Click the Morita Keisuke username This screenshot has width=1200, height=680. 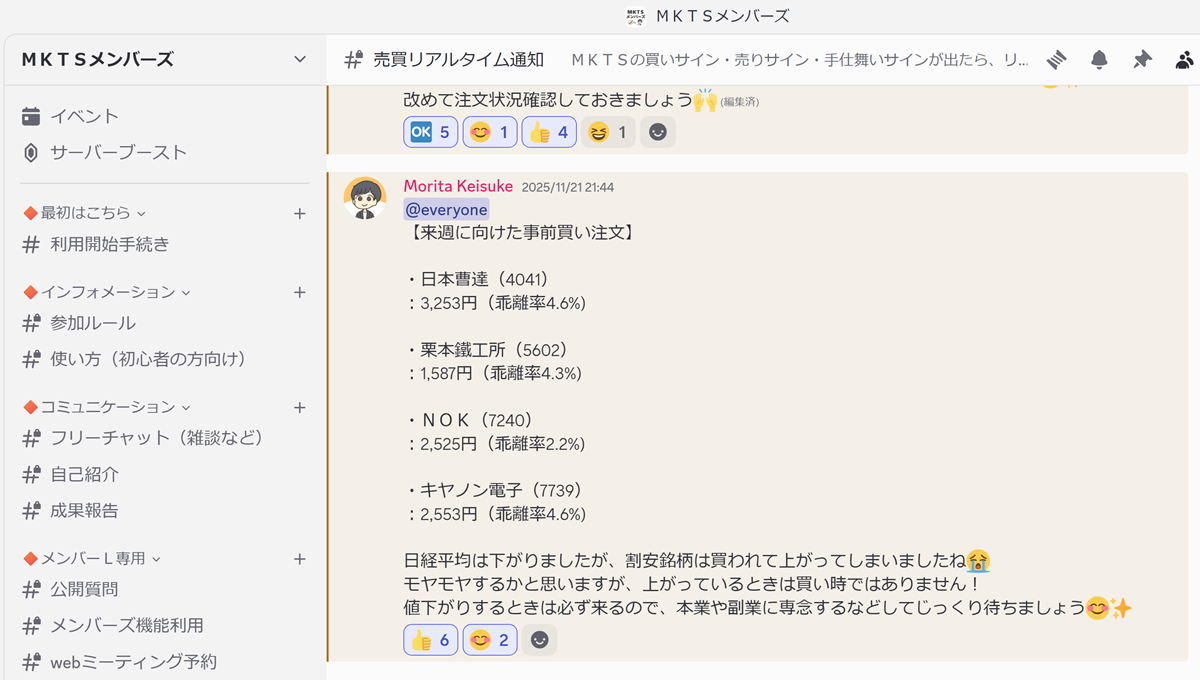[x=458, y=187]
